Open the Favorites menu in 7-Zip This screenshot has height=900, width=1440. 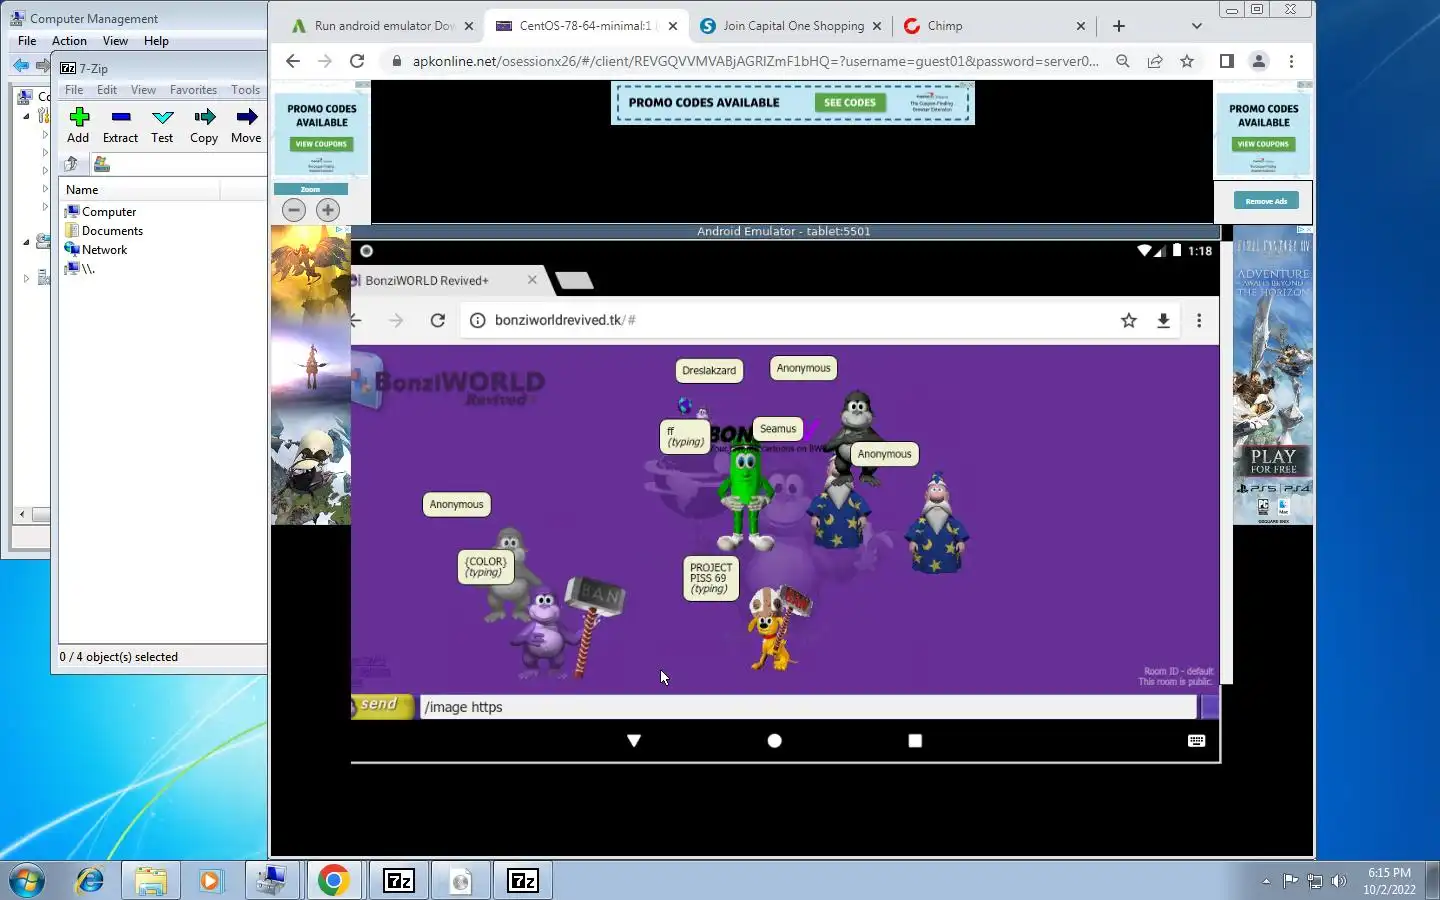tap(193, 90)
